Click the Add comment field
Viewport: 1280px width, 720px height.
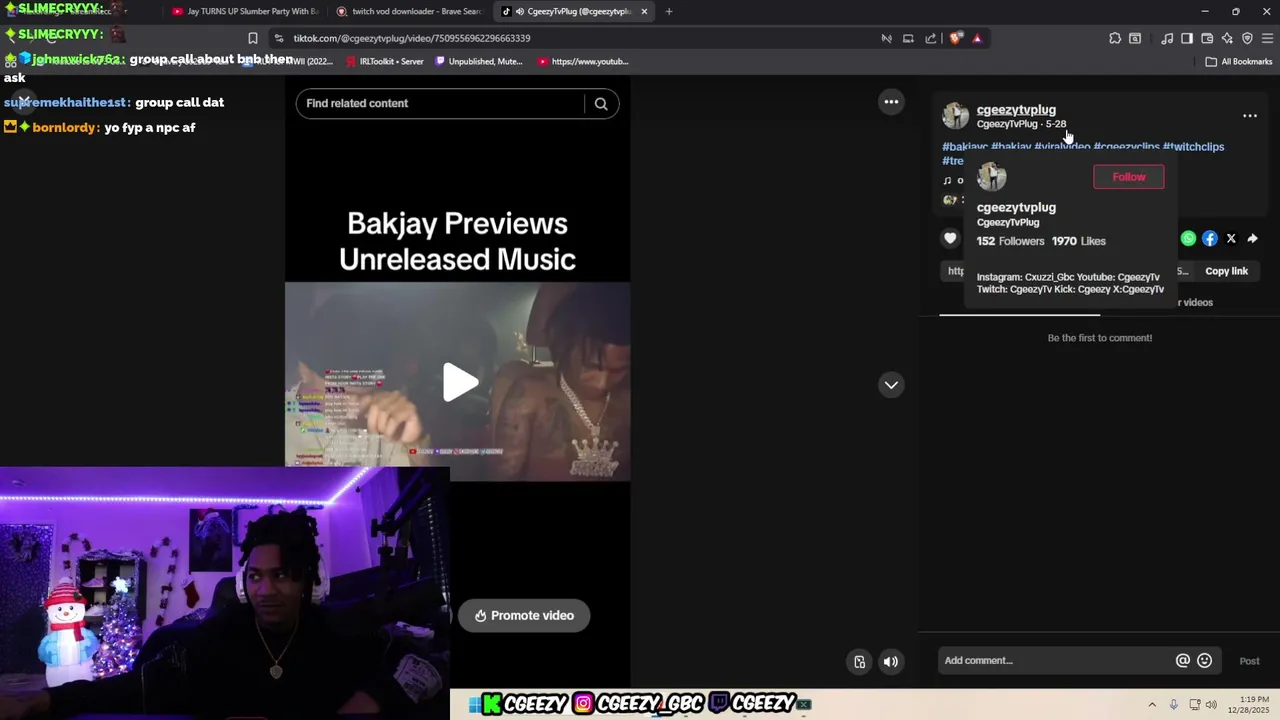[x=1055, y=660]
